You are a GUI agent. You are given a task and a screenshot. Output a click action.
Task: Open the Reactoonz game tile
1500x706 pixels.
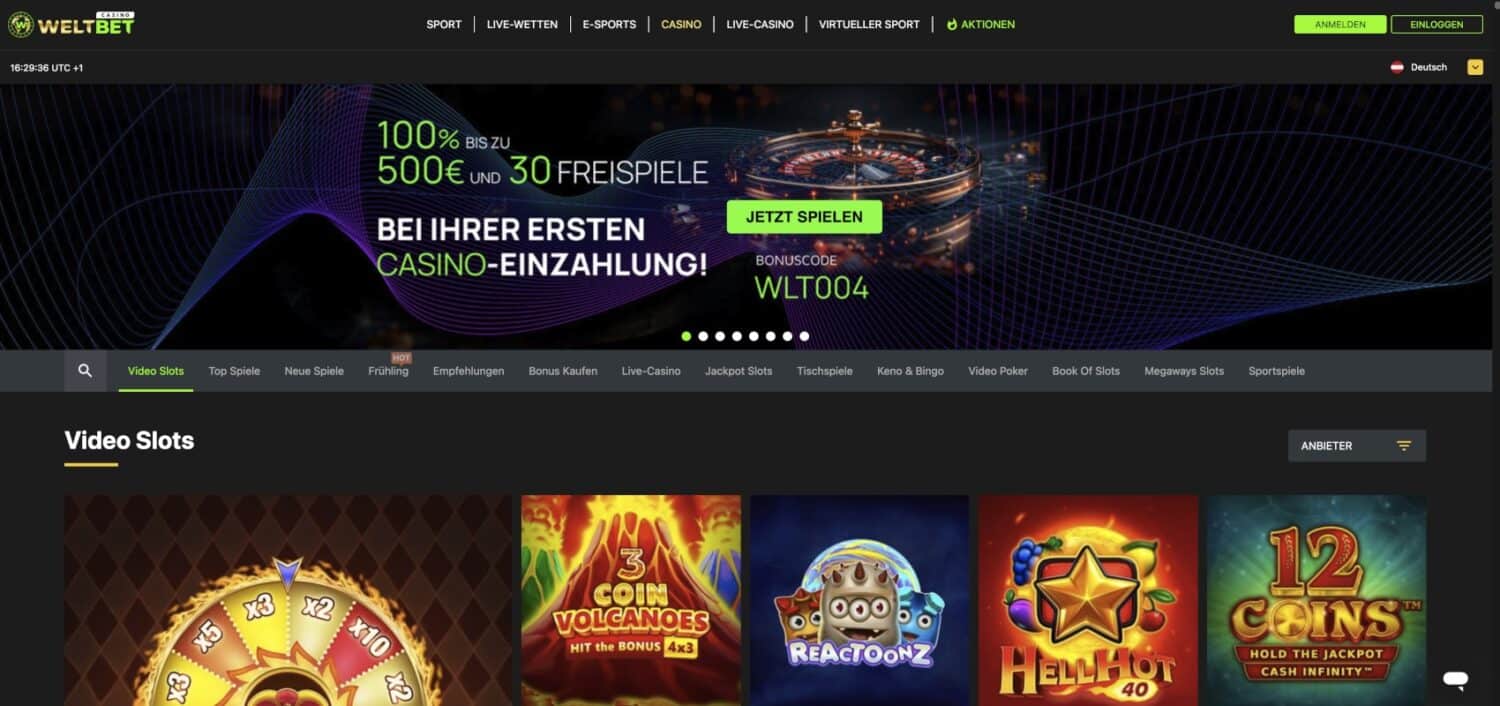tap(860, 600)
